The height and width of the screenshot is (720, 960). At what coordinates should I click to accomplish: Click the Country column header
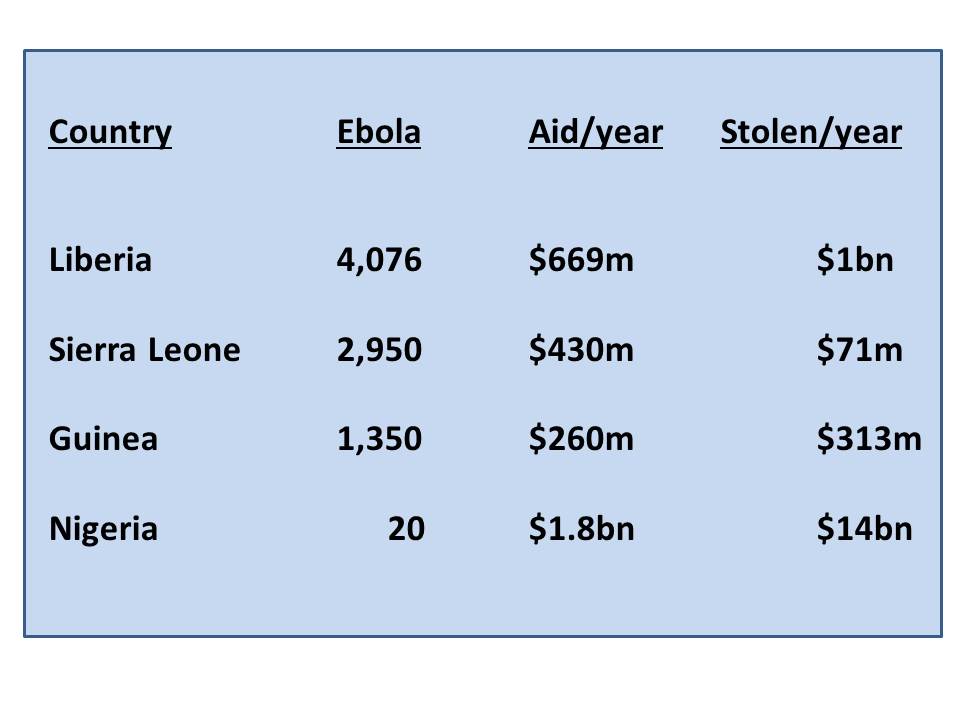110,133
